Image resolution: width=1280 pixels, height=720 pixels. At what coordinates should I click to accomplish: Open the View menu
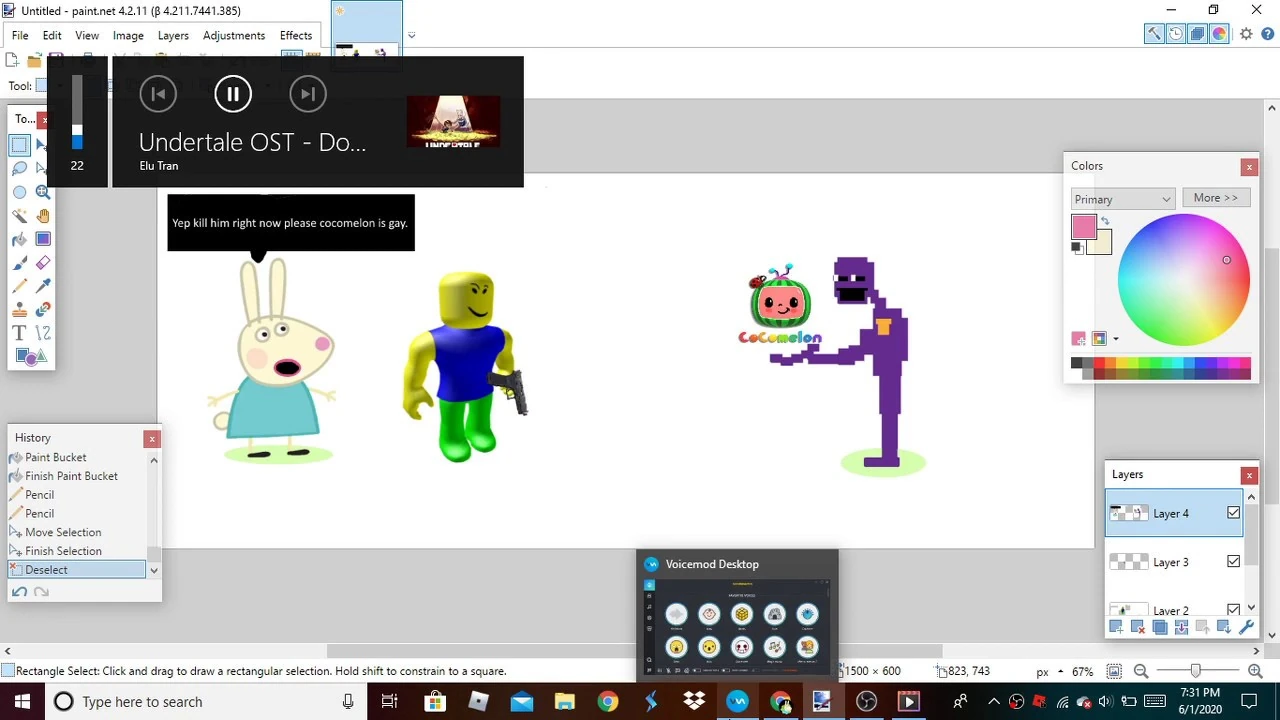click(x=87, y=35)
